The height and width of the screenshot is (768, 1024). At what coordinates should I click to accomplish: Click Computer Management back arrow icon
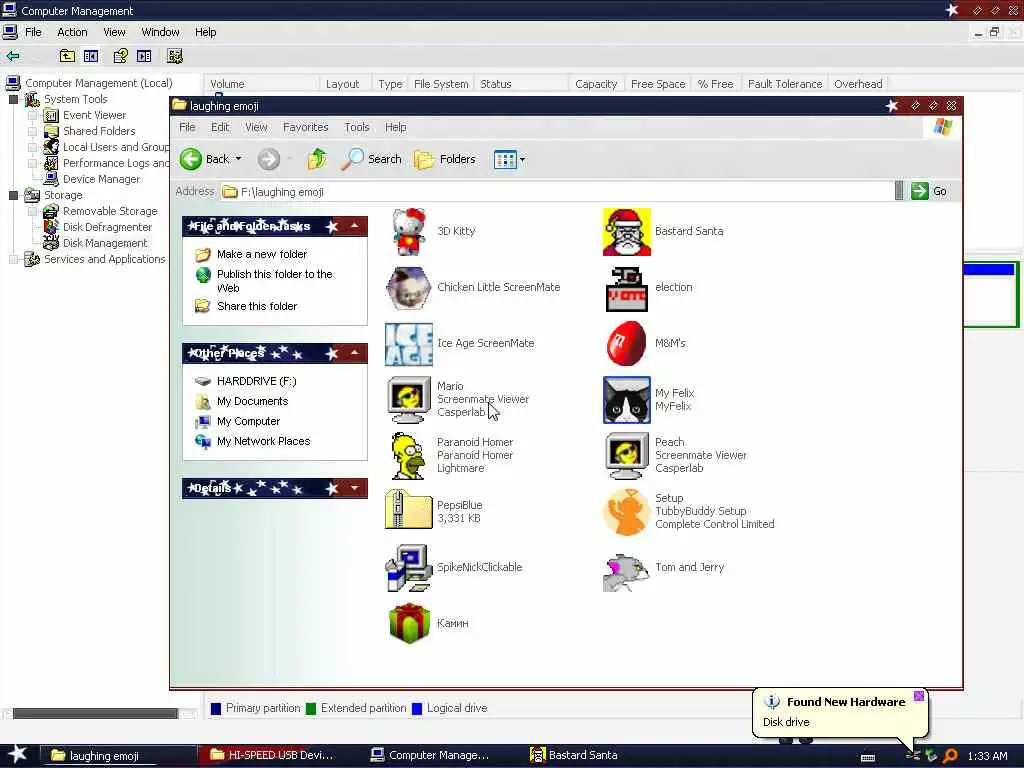13,56
